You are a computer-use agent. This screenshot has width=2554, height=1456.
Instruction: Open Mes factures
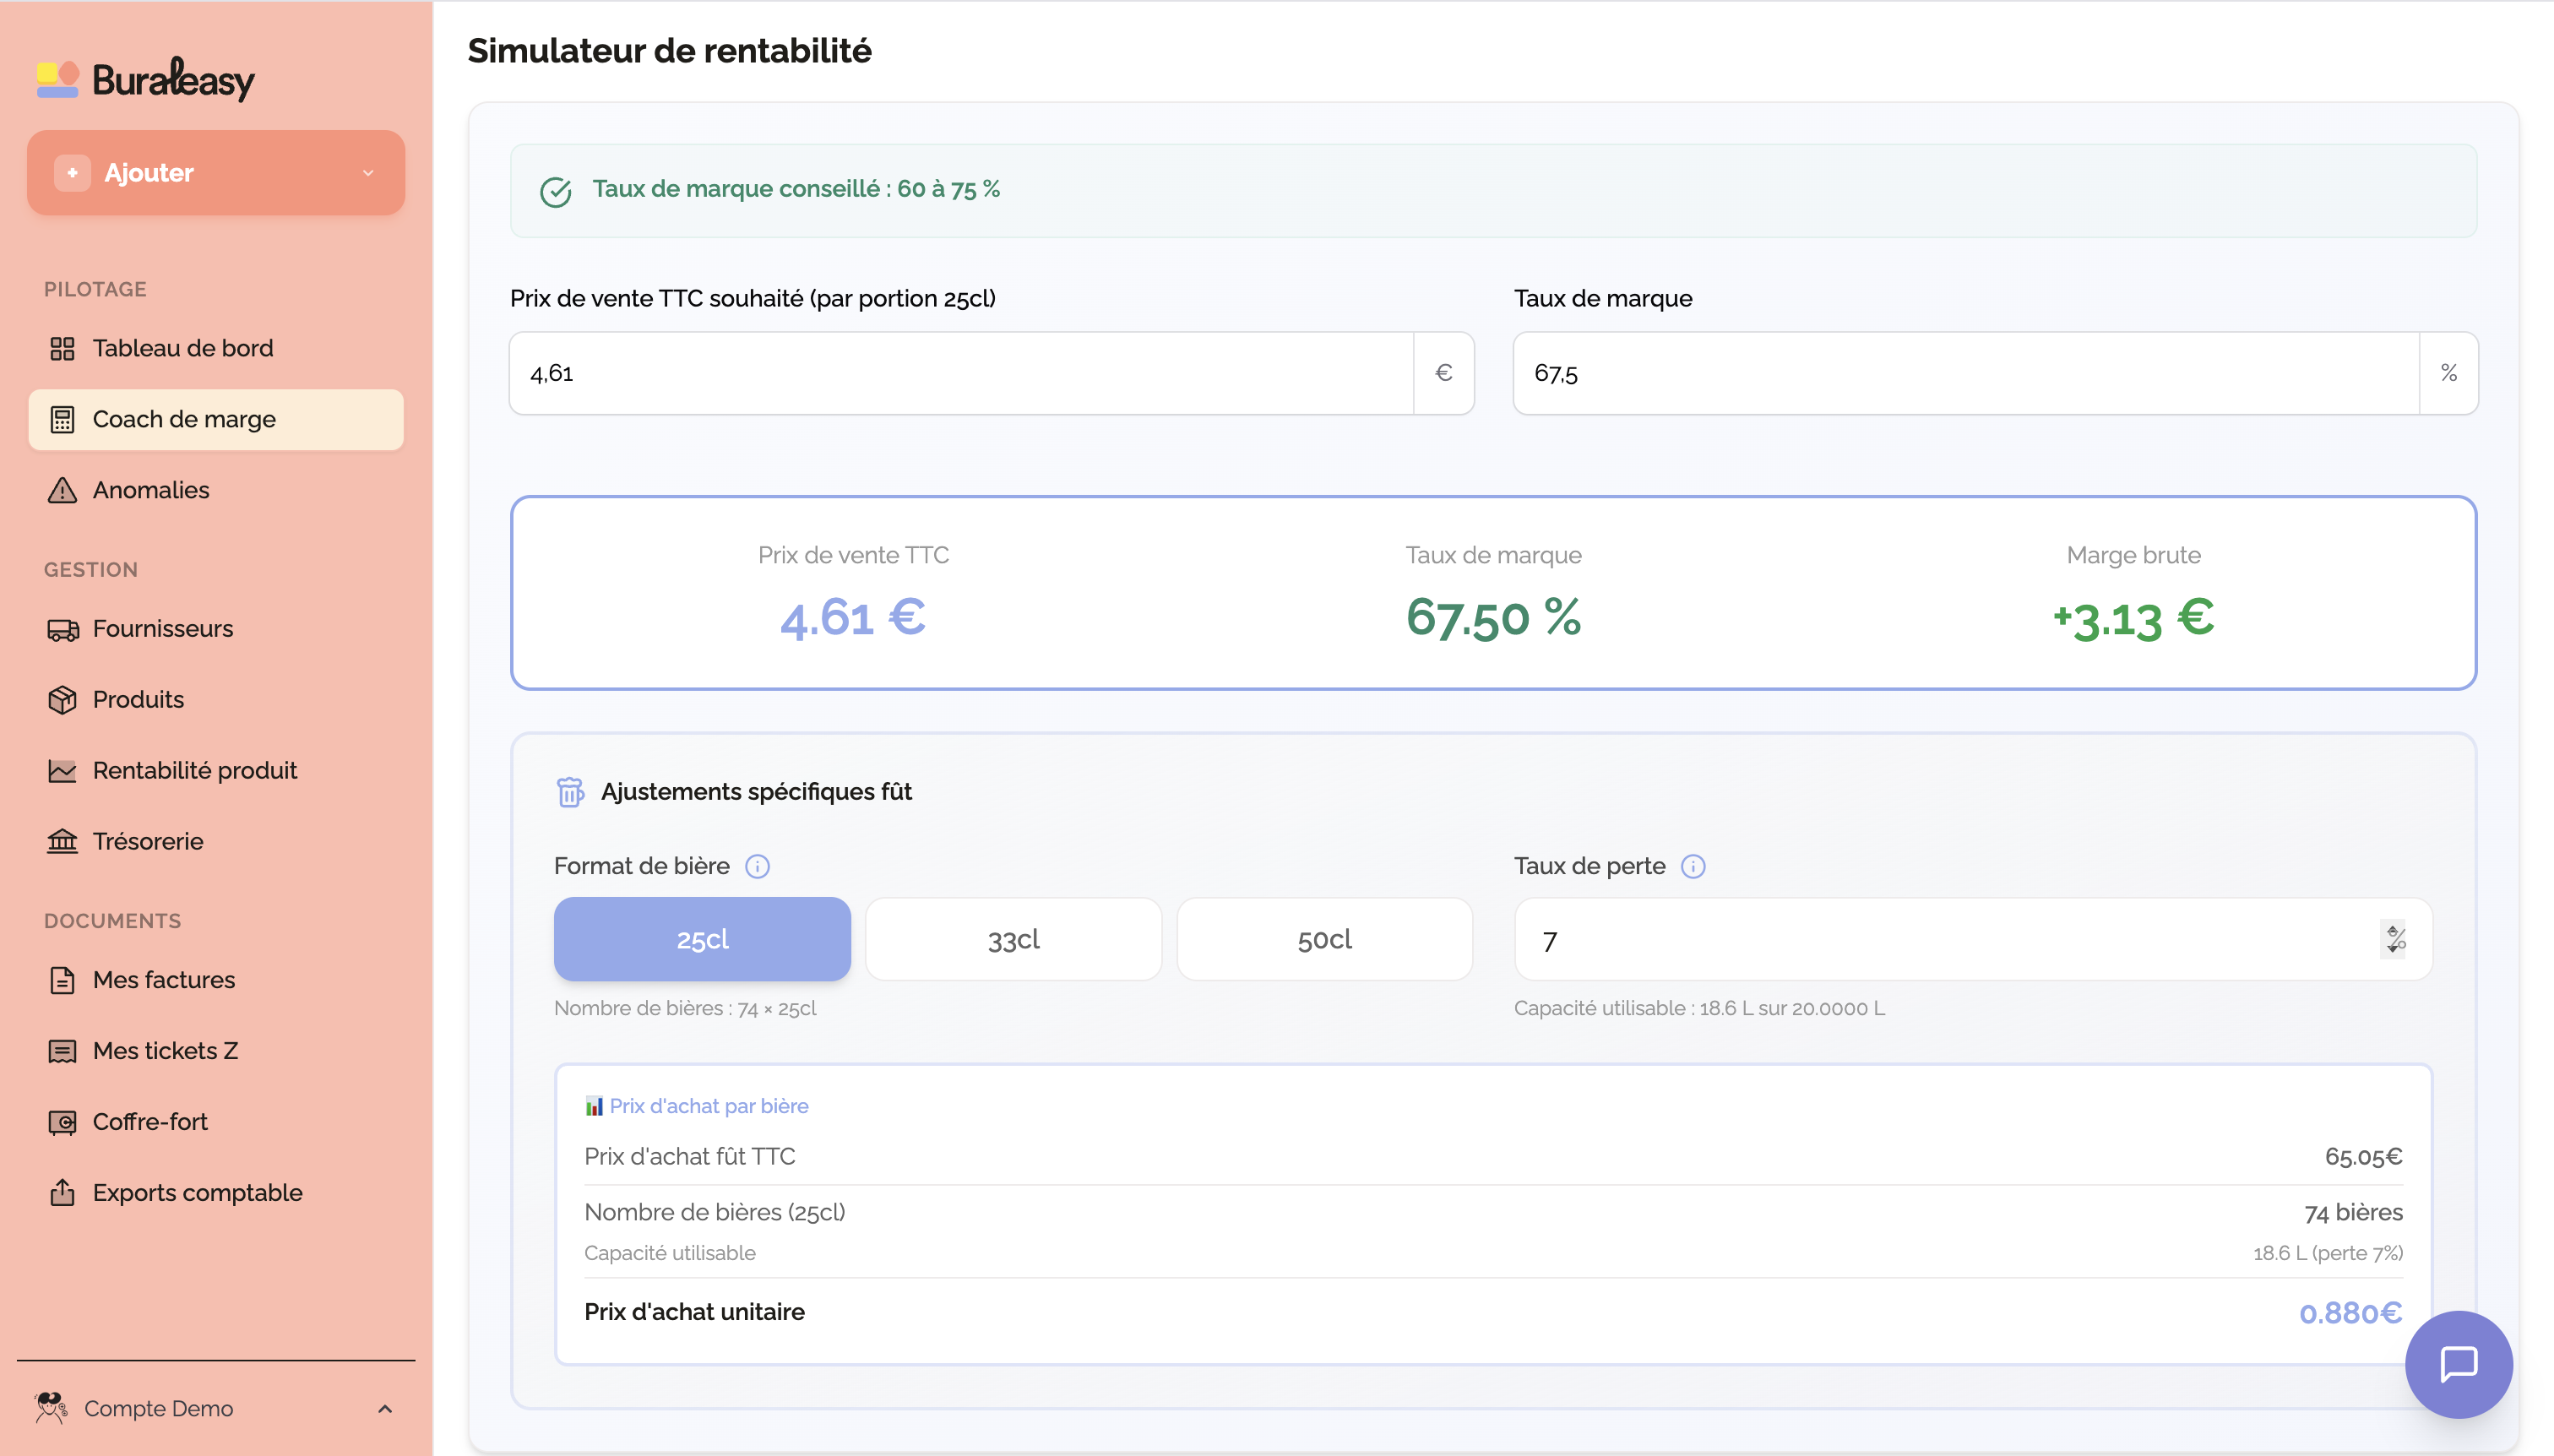tap(216, 980)
